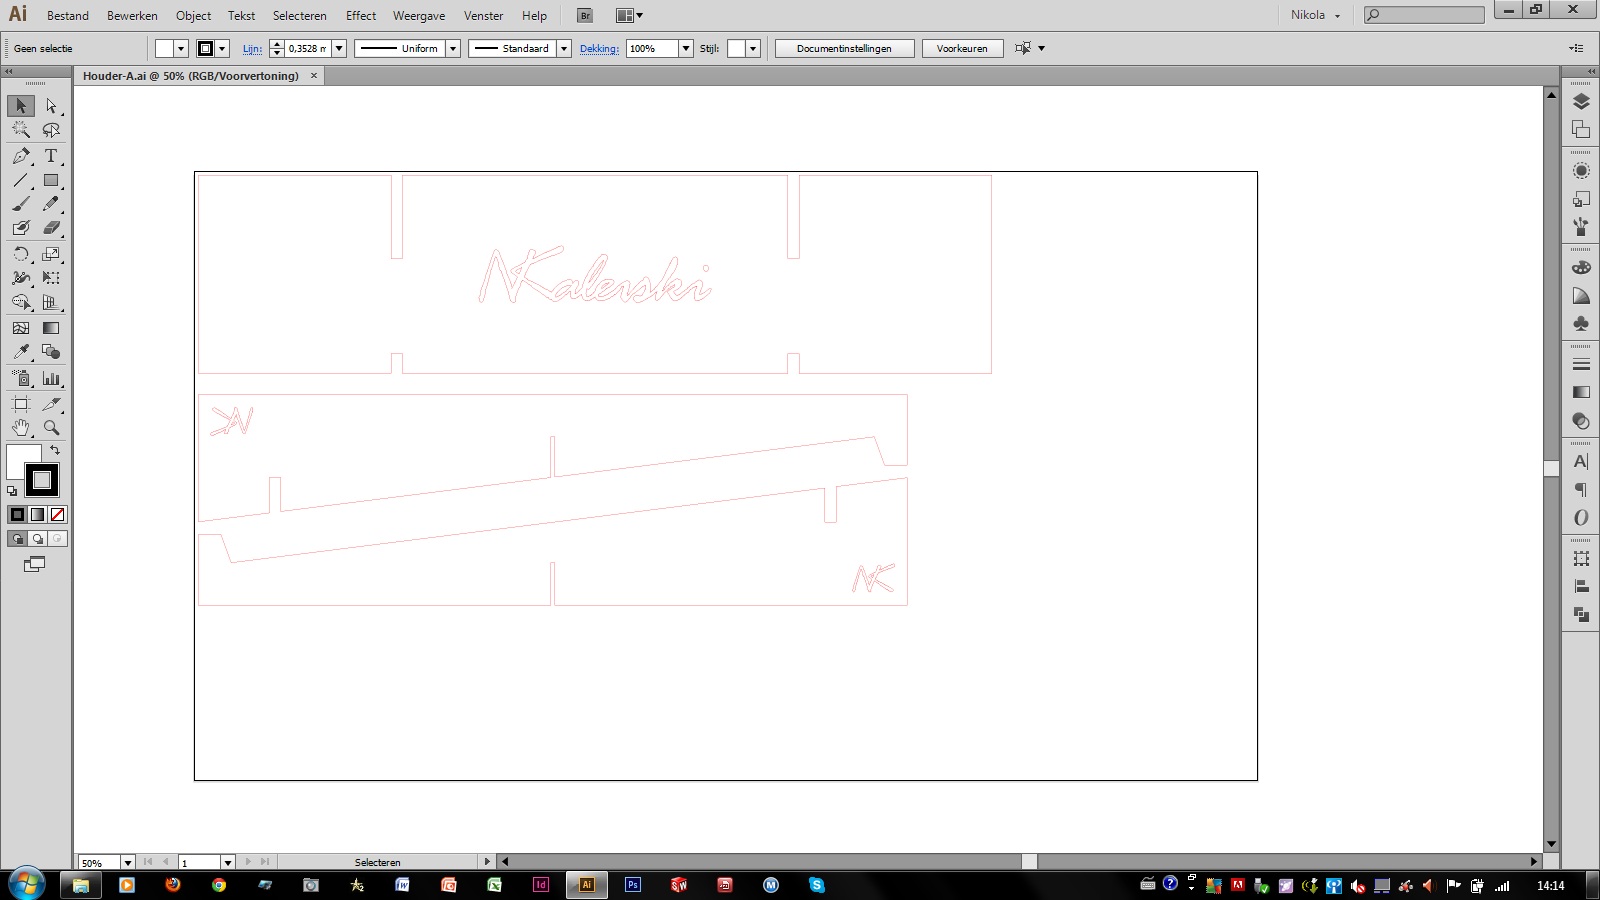Enable Draw Behind mode
Screen dimensions: 1600x900
point(37,539)
